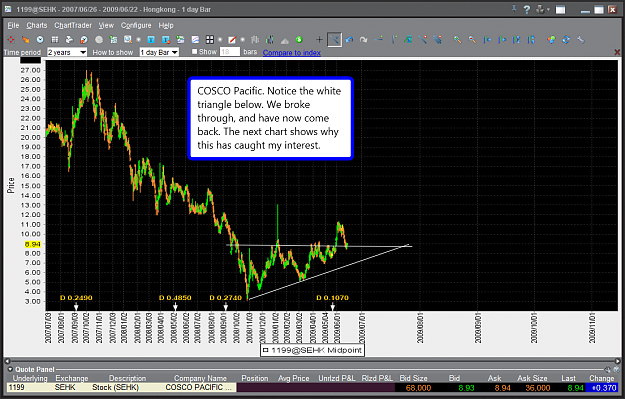Select the crosshair plus cursor tool
The width and height of the screenshot is (625, 399).
tap(319, 39)
